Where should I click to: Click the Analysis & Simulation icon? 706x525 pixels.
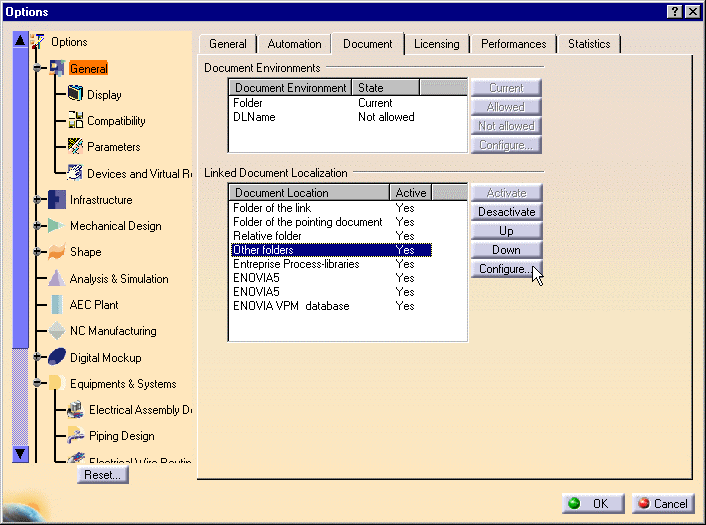click(57, 279)
